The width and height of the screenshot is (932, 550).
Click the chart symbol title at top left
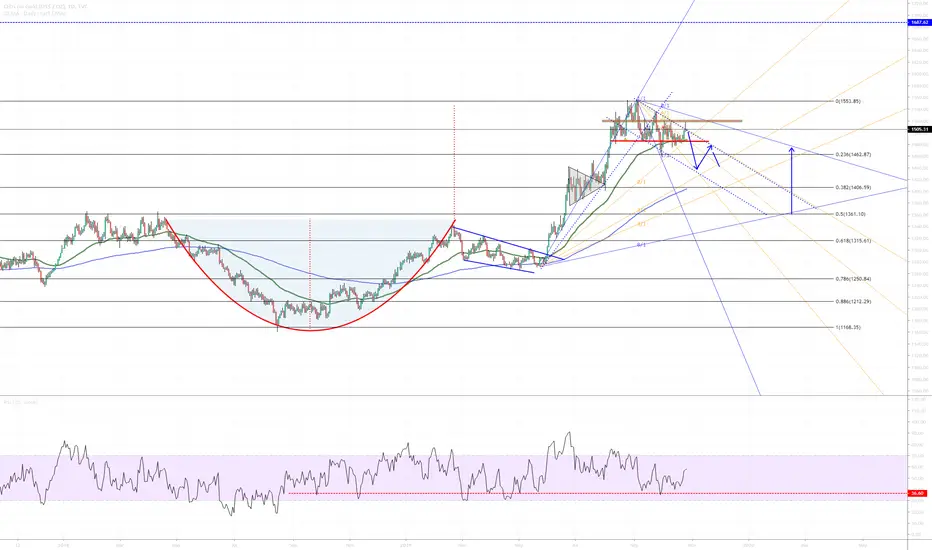[x=45, y=5]
